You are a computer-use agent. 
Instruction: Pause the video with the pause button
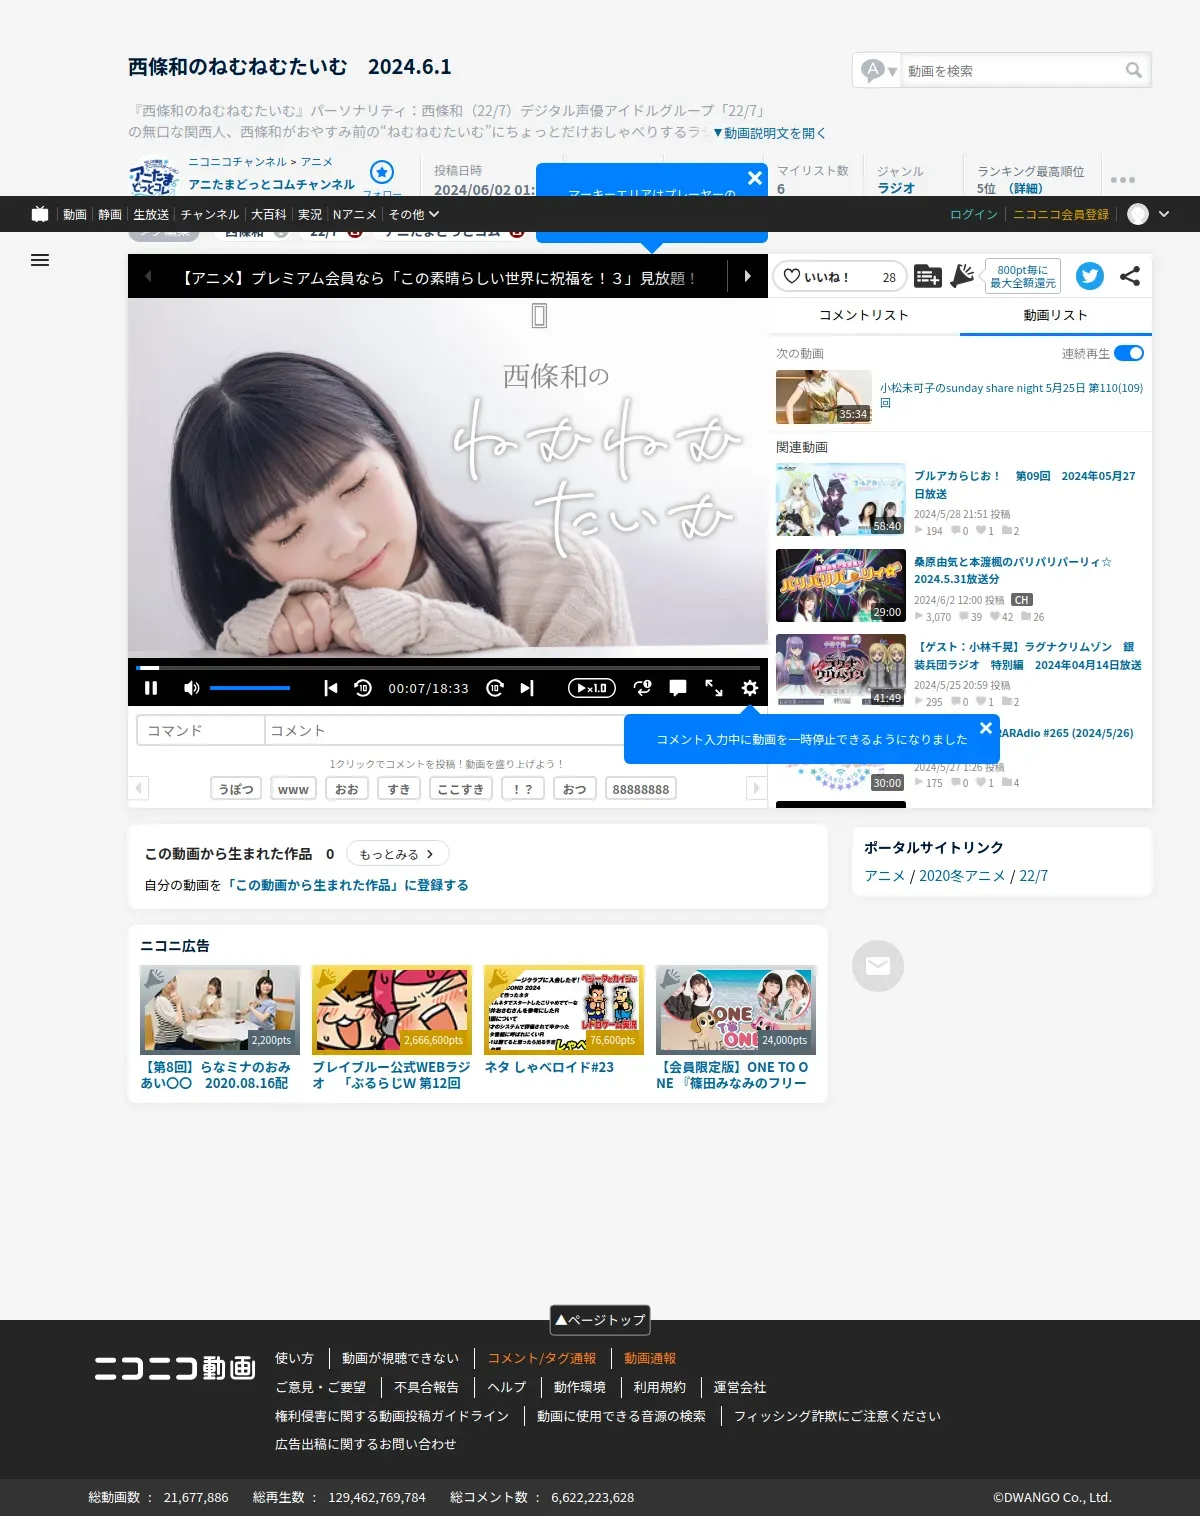(x=151, y=688)
